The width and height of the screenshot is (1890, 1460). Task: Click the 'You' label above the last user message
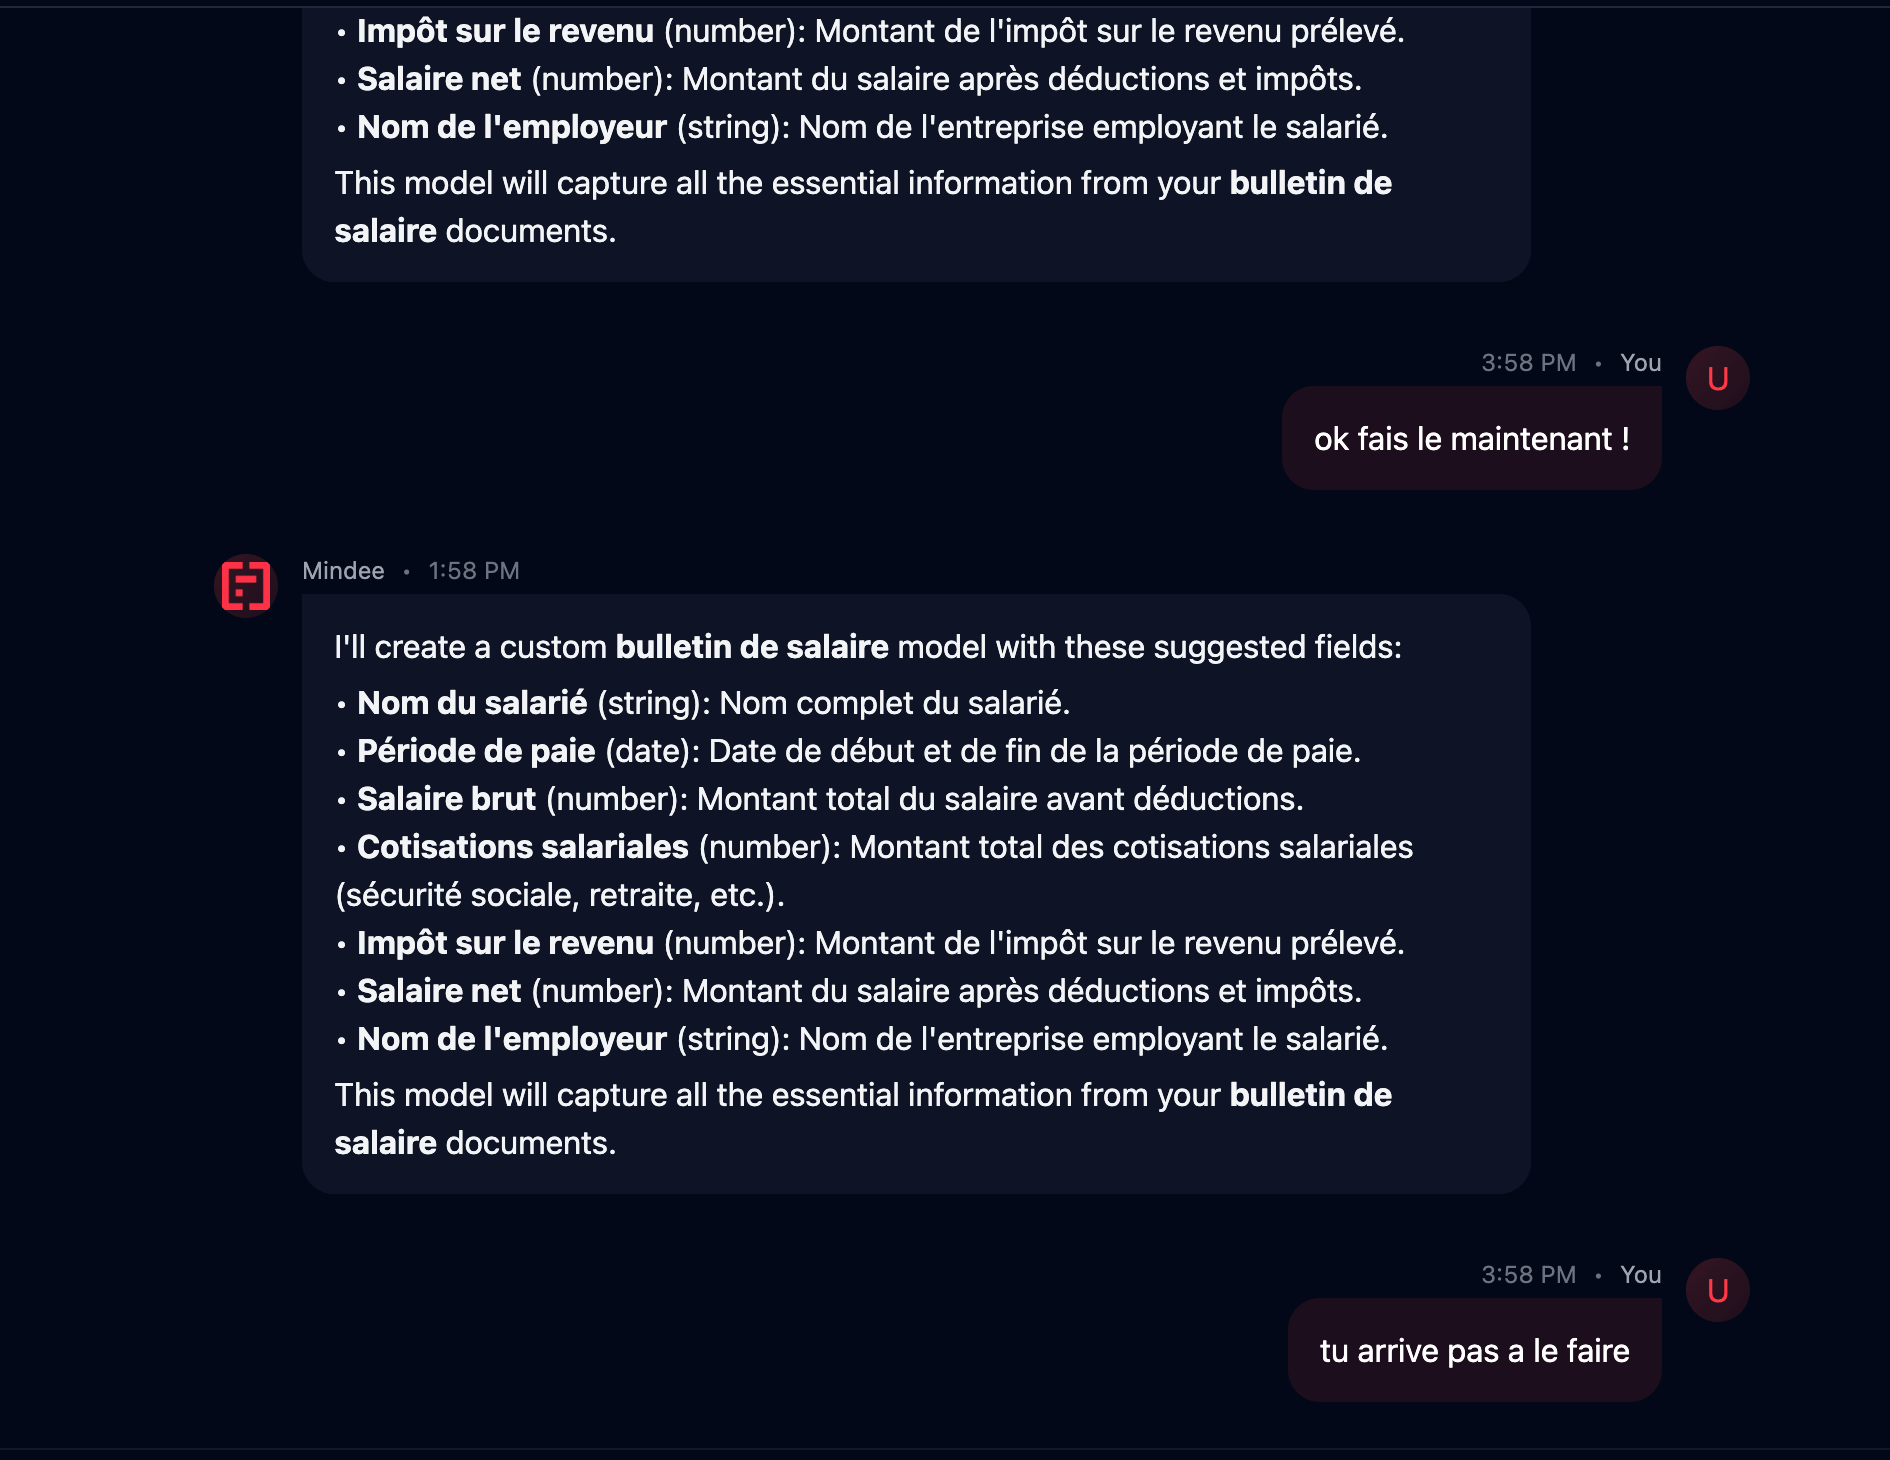pyautogui.click(x=1641, y=1275)
